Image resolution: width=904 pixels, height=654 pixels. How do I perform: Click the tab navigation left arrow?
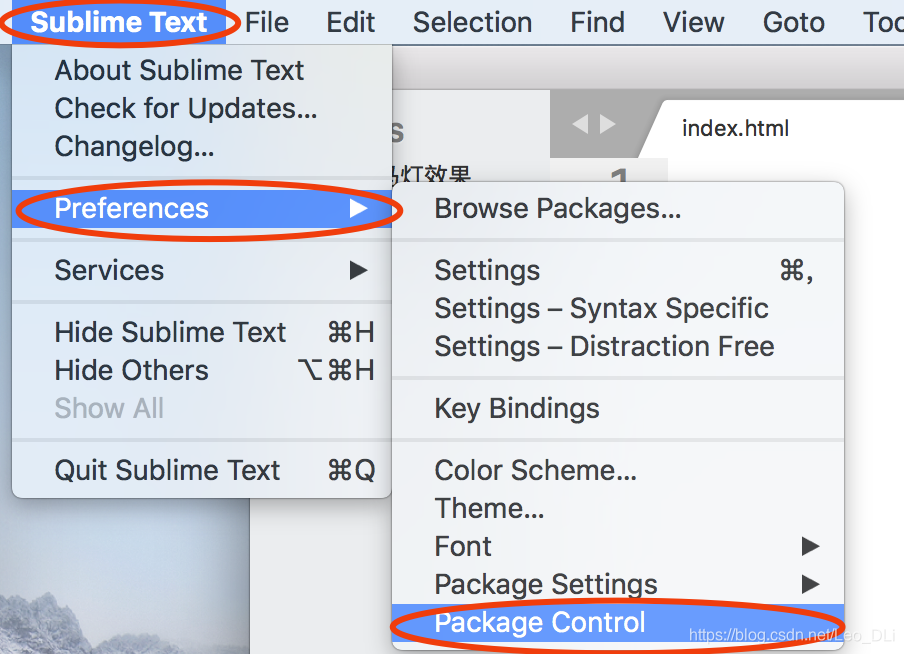point(580,125)
